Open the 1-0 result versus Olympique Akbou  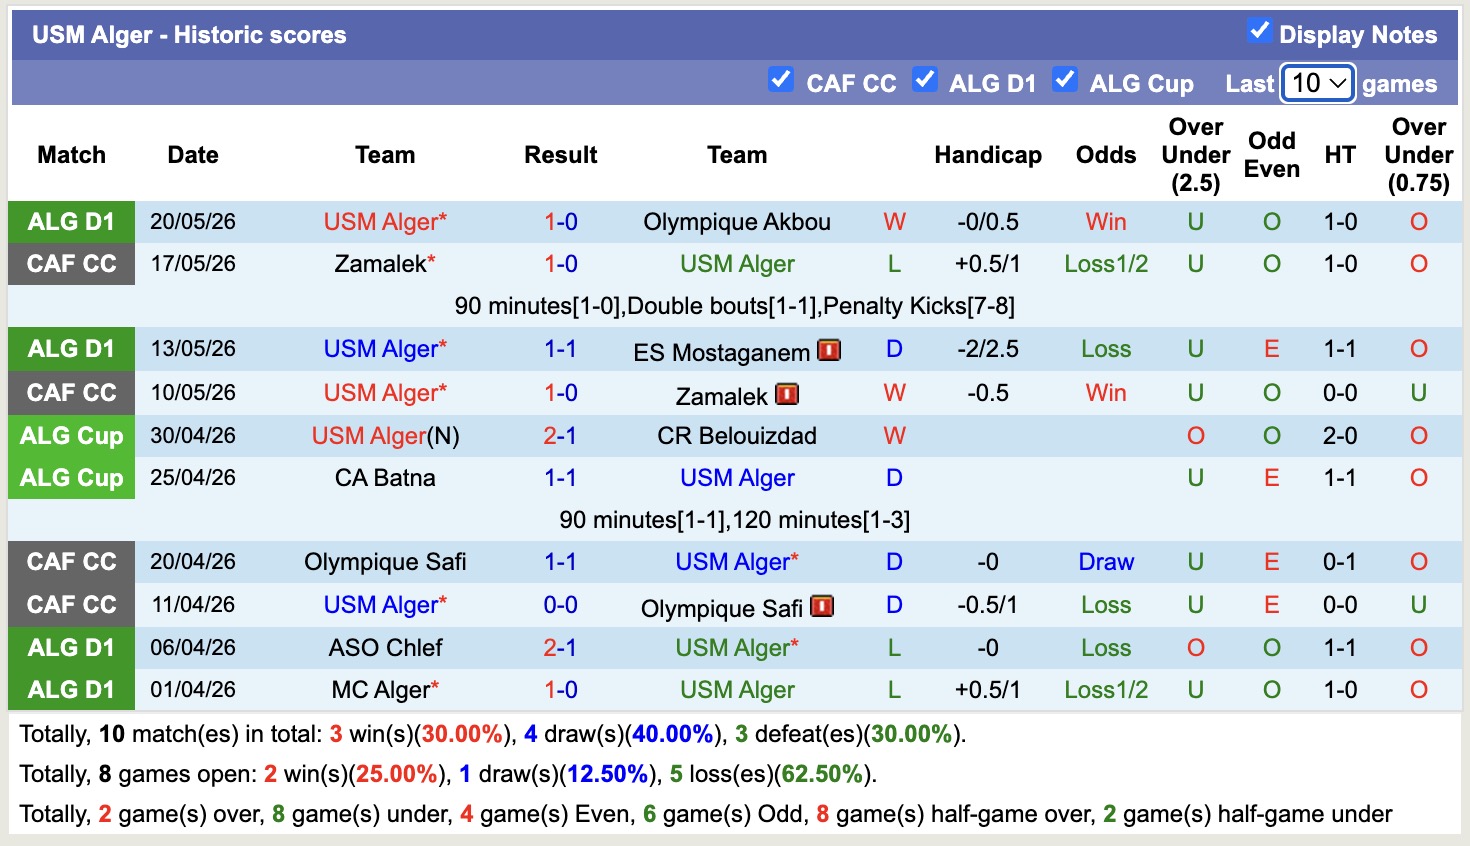click(561, 222)
